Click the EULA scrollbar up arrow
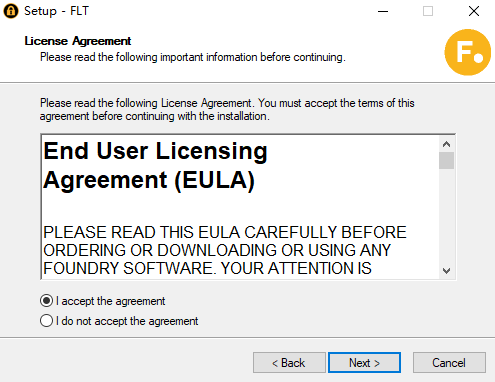 tap(446, 144)
